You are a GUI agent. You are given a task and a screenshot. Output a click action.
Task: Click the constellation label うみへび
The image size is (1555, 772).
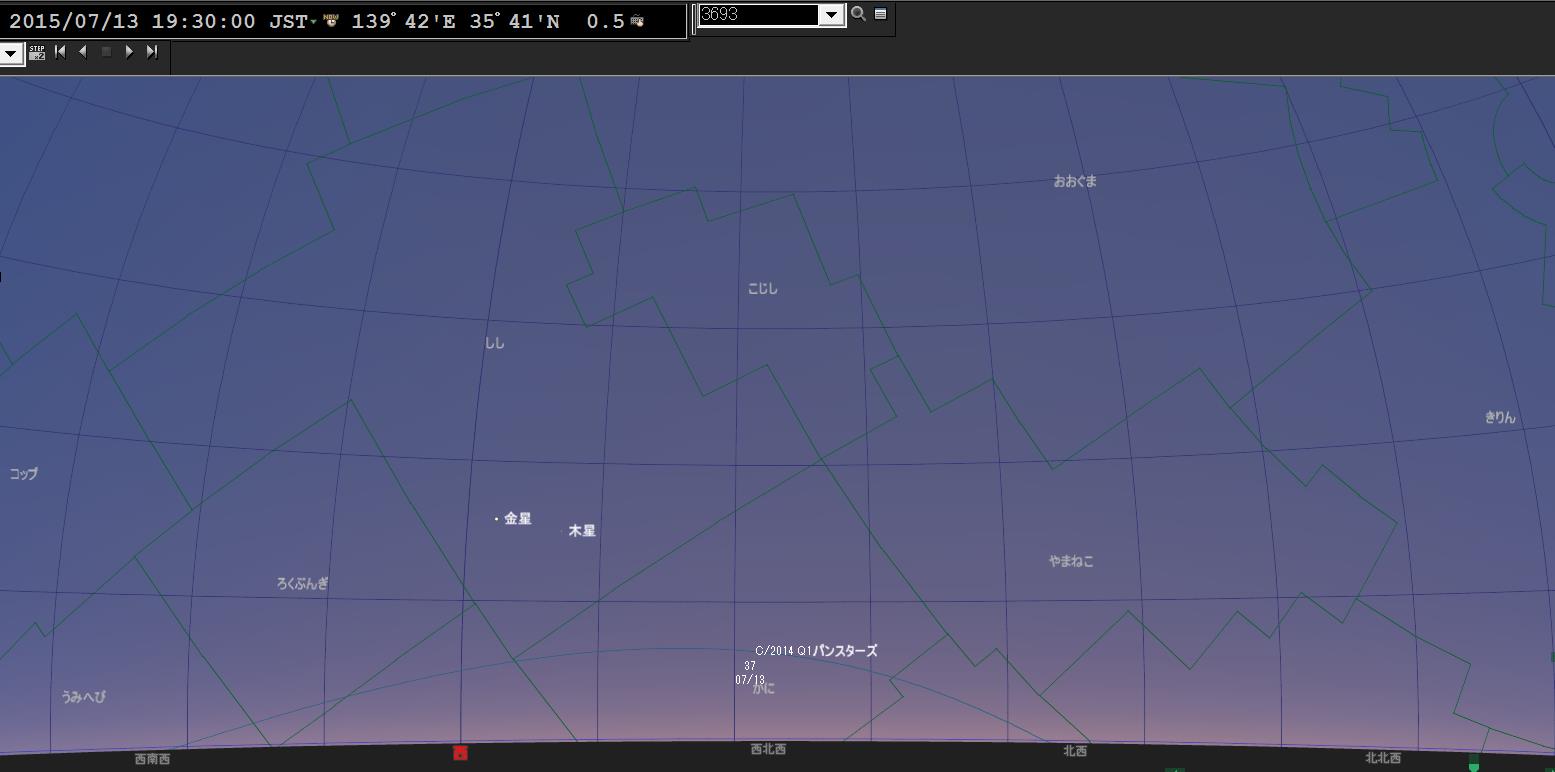click(x=83, y=696)
